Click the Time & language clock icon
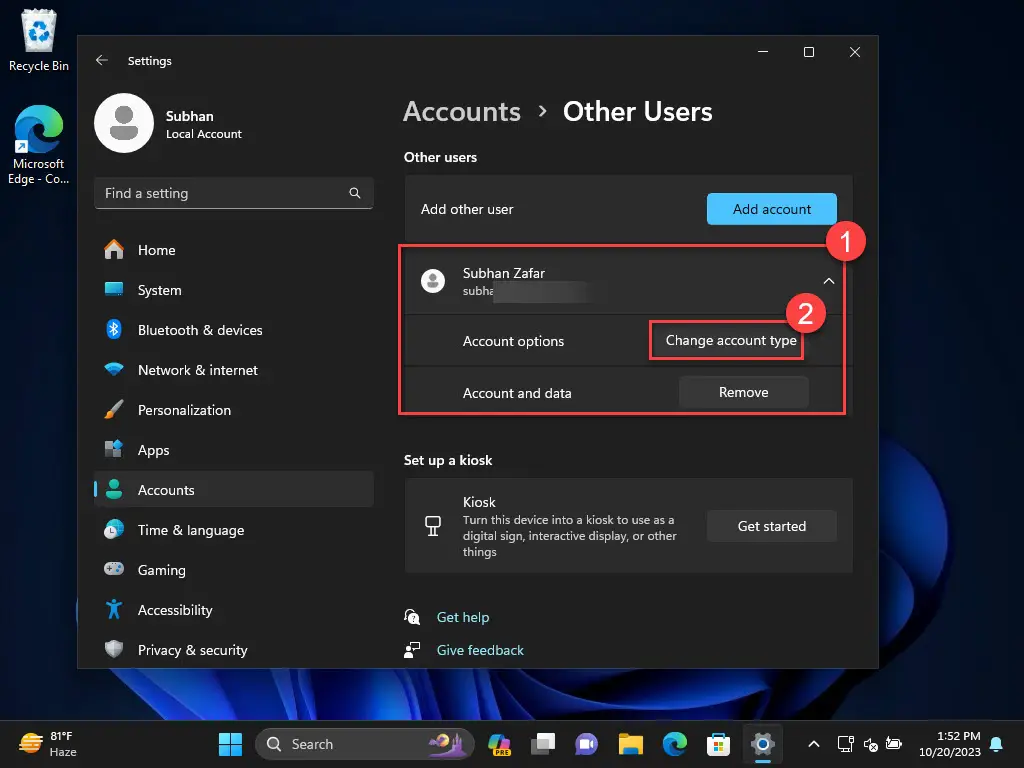The image size is (1024, 768). pos(114,529)
